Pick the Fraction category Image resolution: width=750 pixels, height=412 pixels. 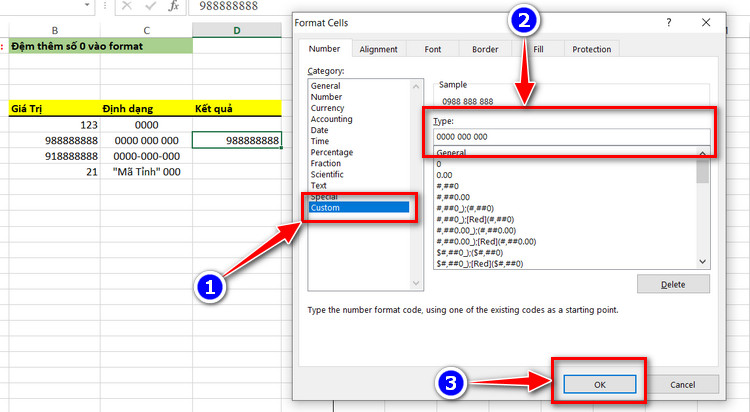pos(326,163)
